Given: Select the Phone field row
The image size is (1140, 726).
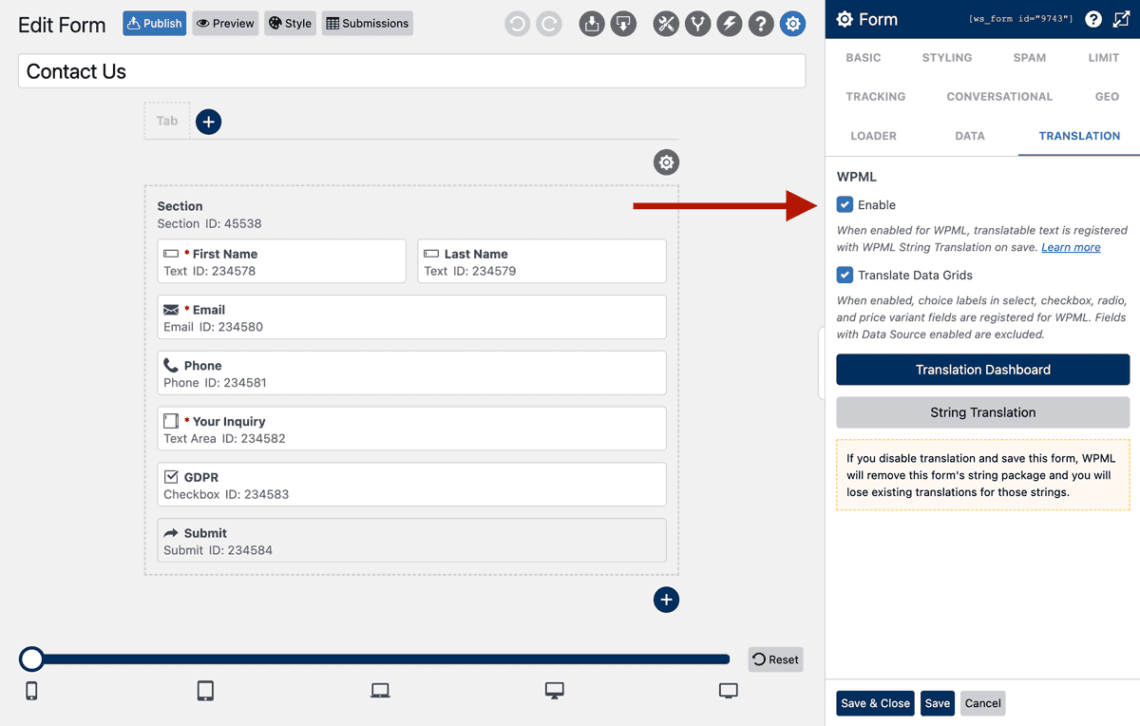Looking at the screenshot, I should point(412,374).
